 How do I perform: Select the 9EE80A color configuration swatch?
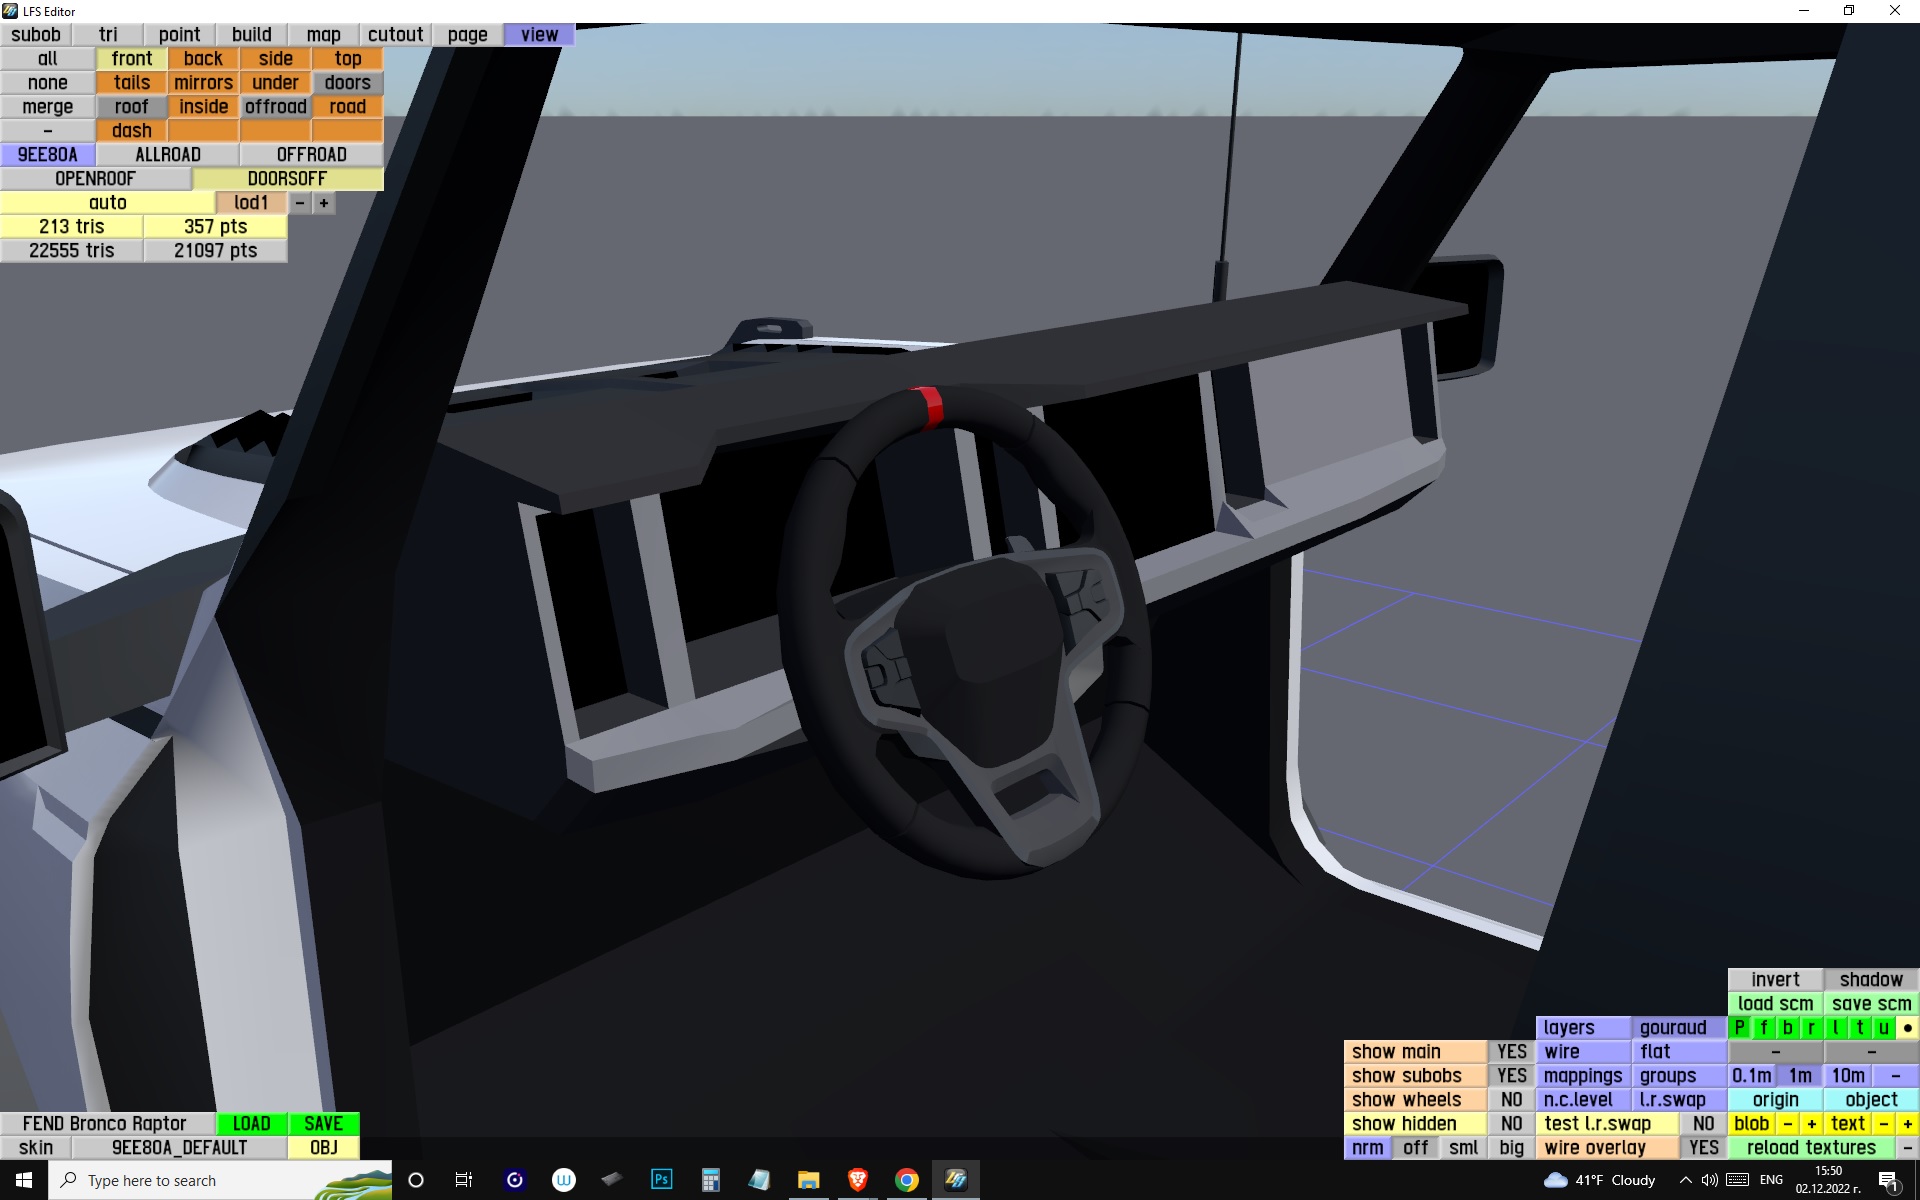click(x=47, y=155)
